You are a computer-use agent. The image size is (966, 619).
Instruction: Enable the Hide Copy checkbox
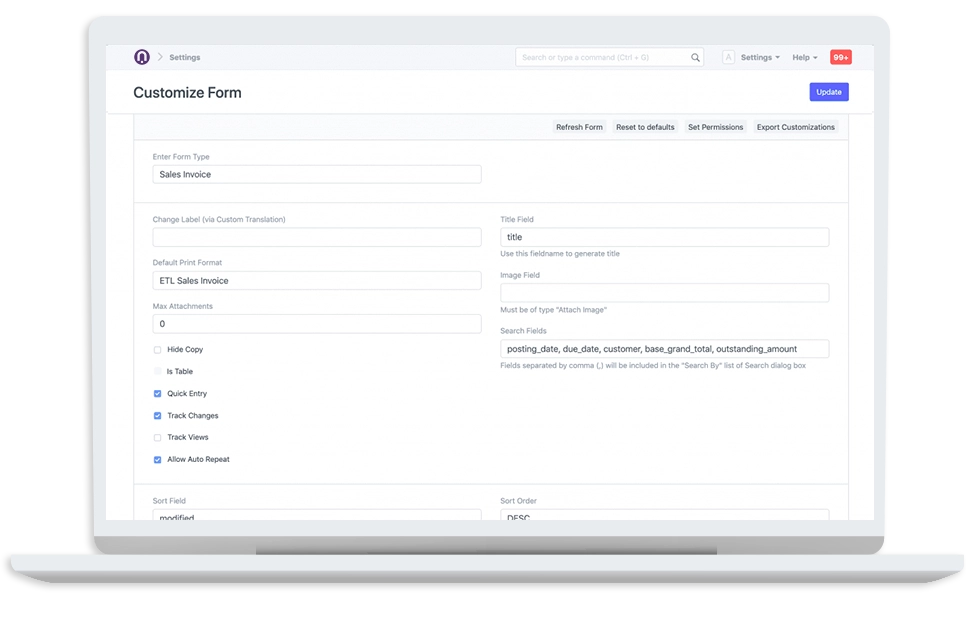157,349
